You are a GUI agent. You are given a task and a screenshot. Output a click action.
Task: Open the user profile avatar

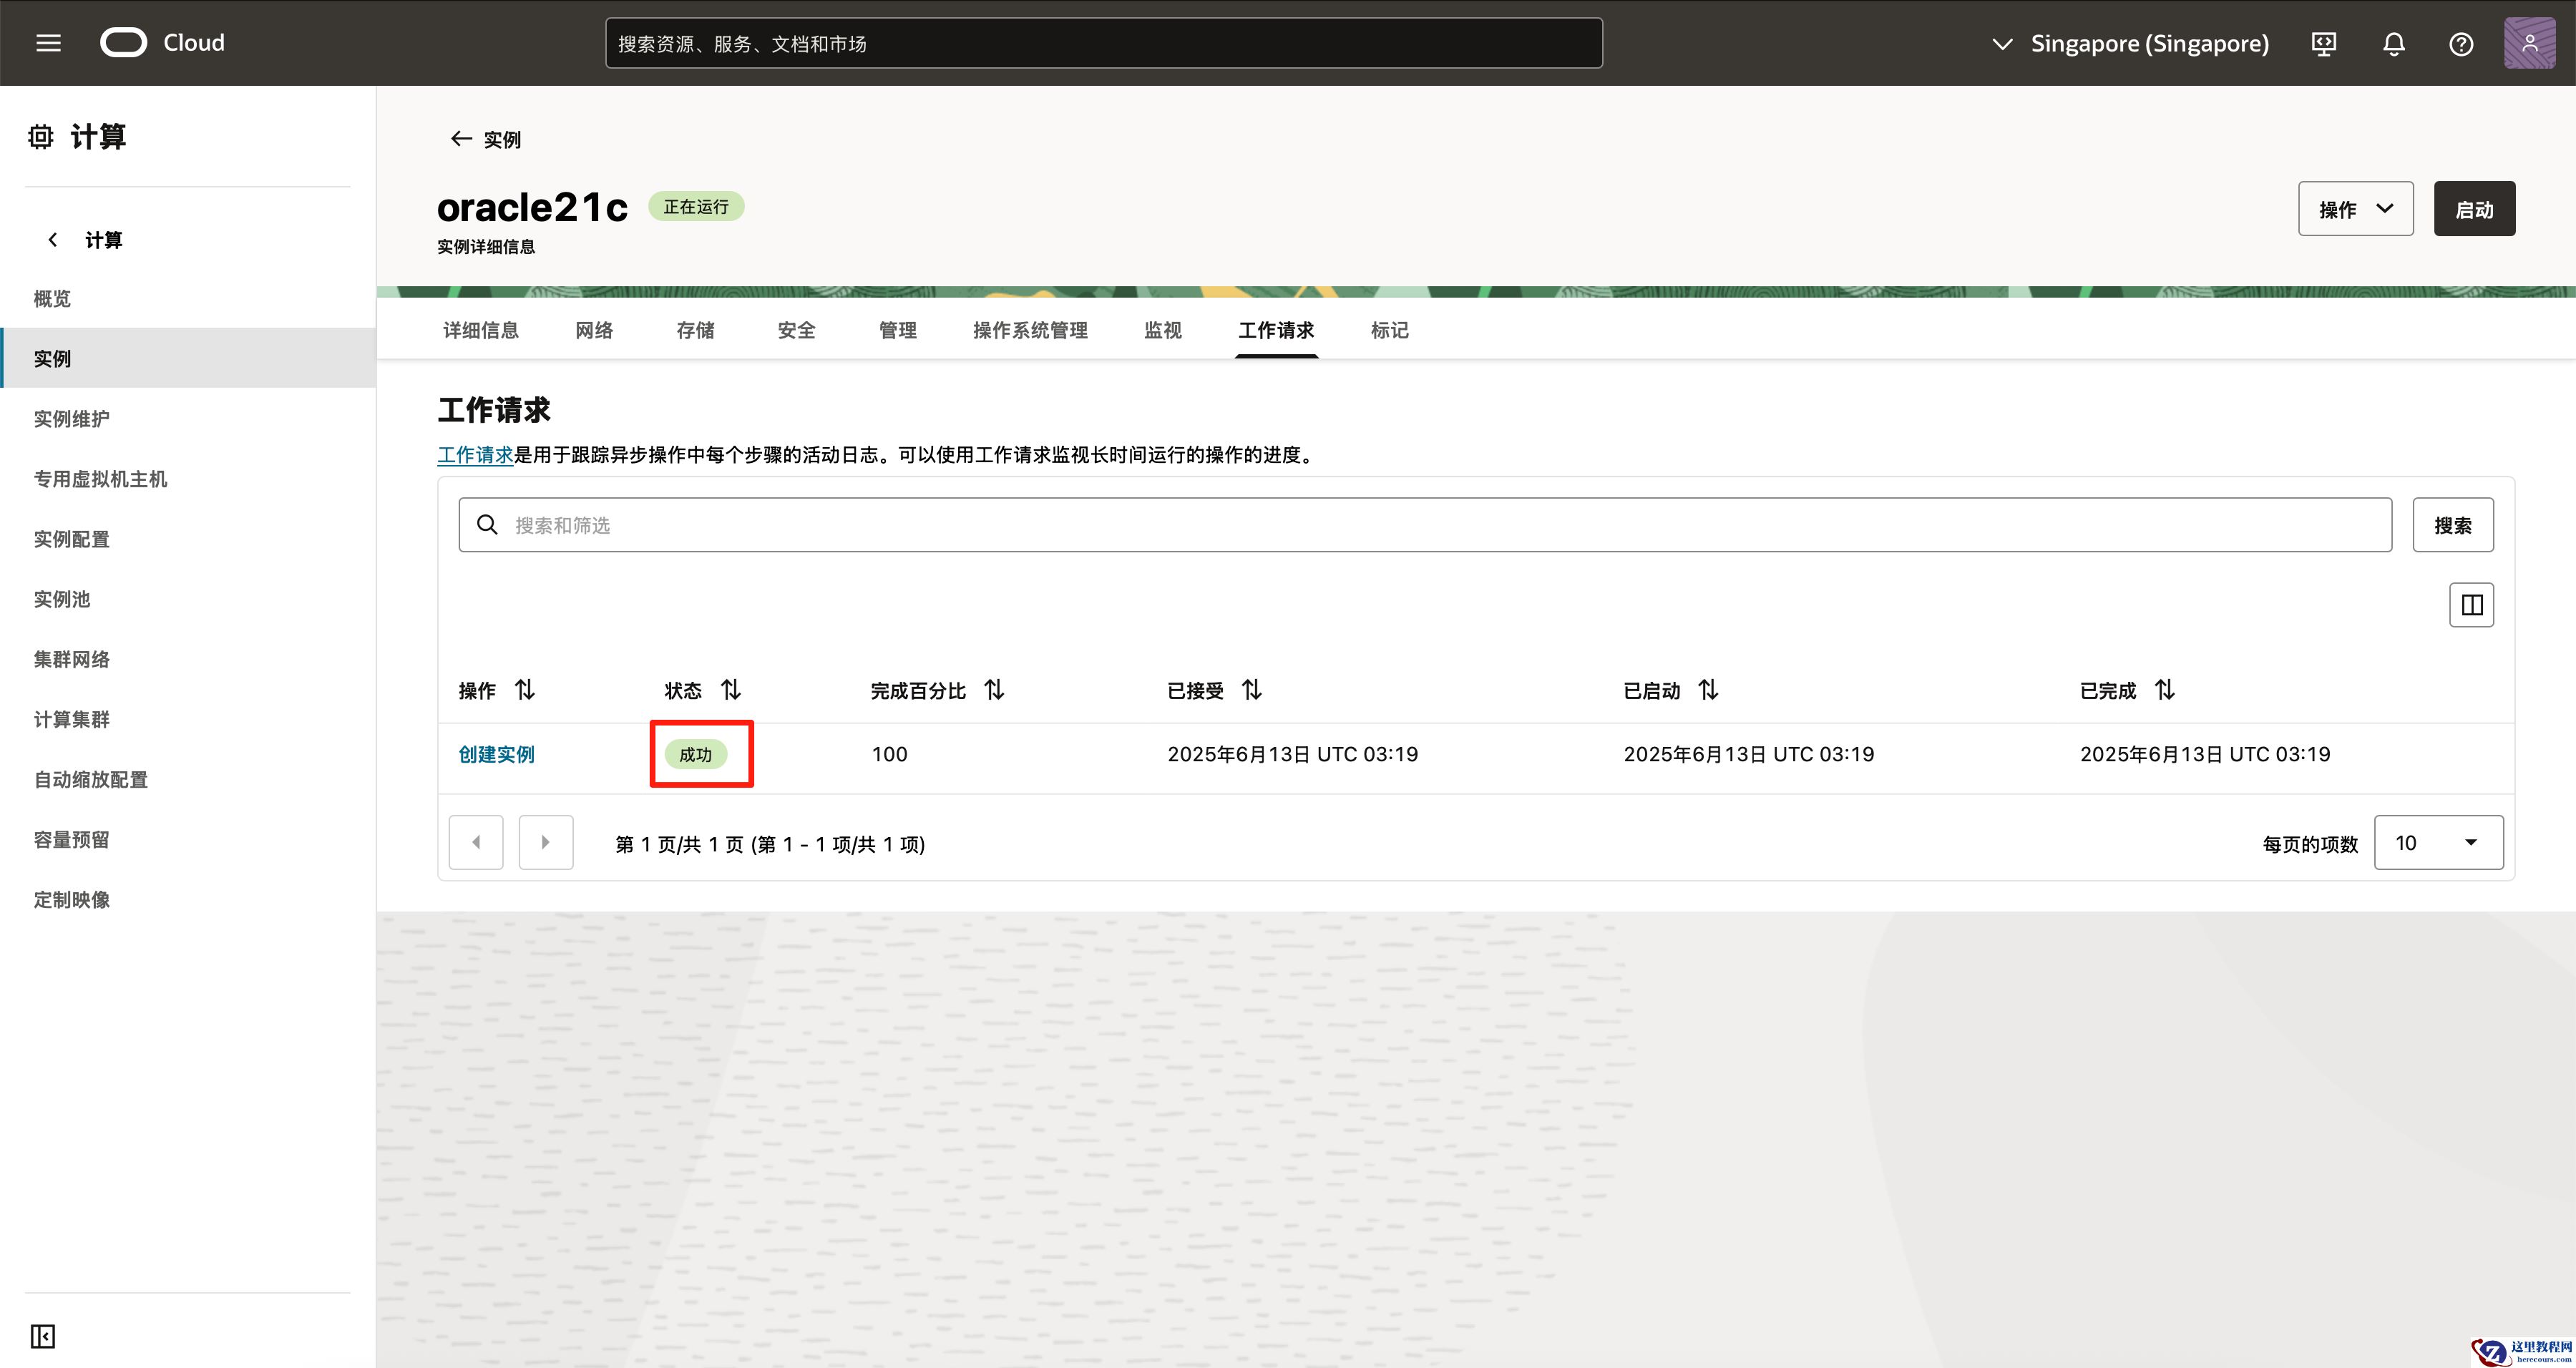coord(2529,43)
